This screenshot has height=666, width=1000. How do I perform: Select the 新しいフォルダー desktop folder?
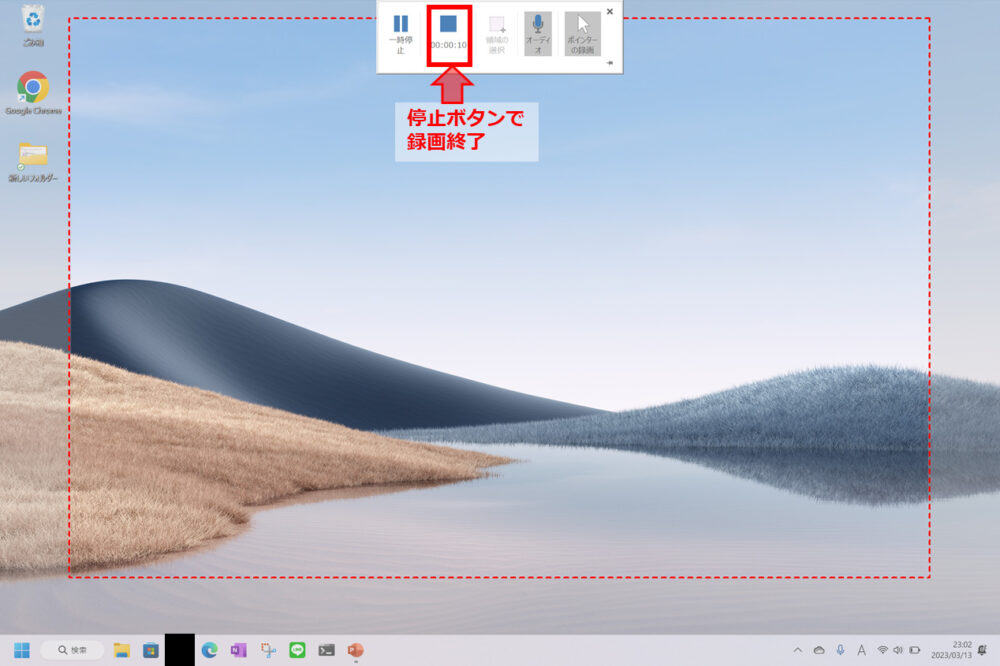pos(33,162)
